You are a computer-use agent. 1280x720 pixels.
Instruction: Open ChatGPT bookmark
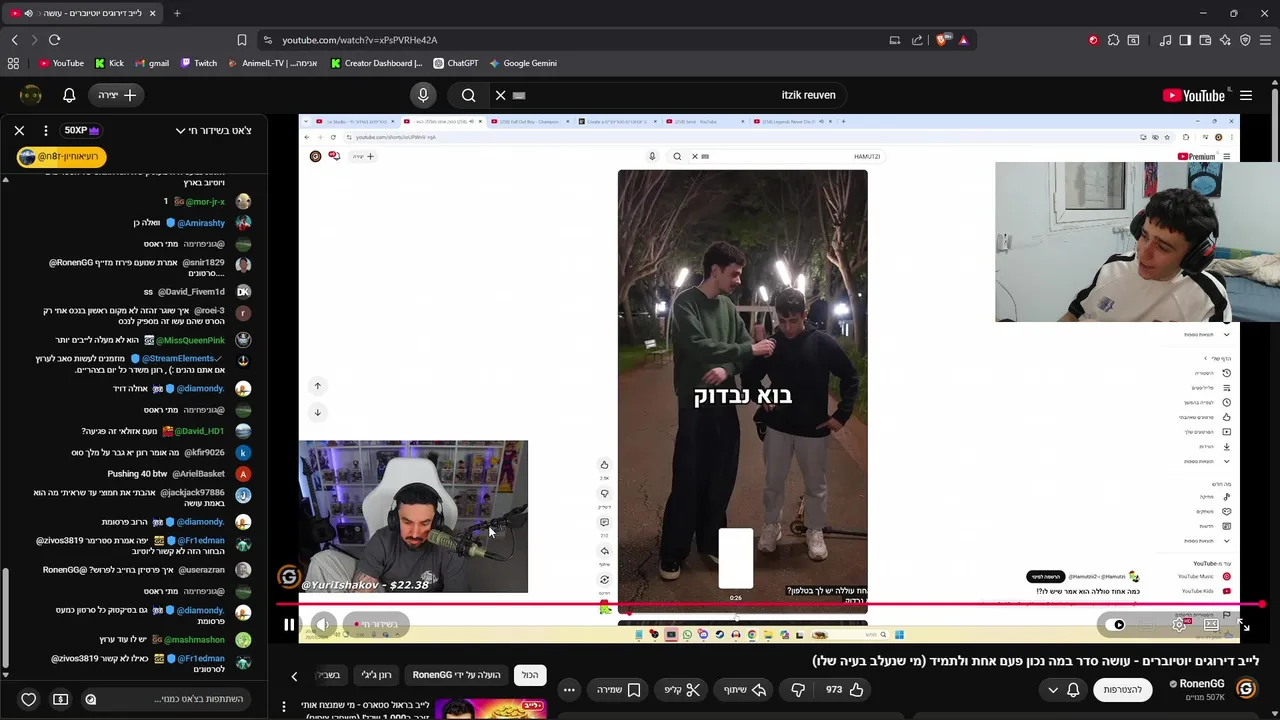[455, 63]
